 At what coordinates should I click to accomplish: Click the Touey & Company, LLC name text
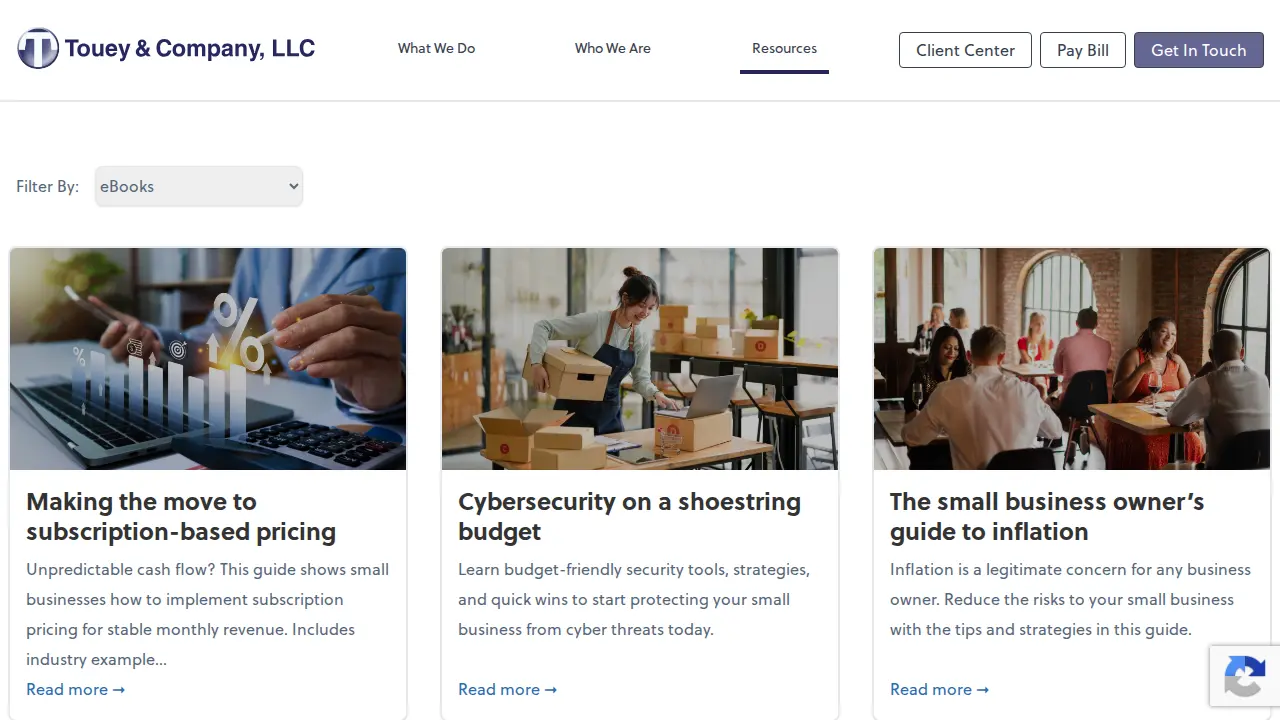[x=190, y=48]
